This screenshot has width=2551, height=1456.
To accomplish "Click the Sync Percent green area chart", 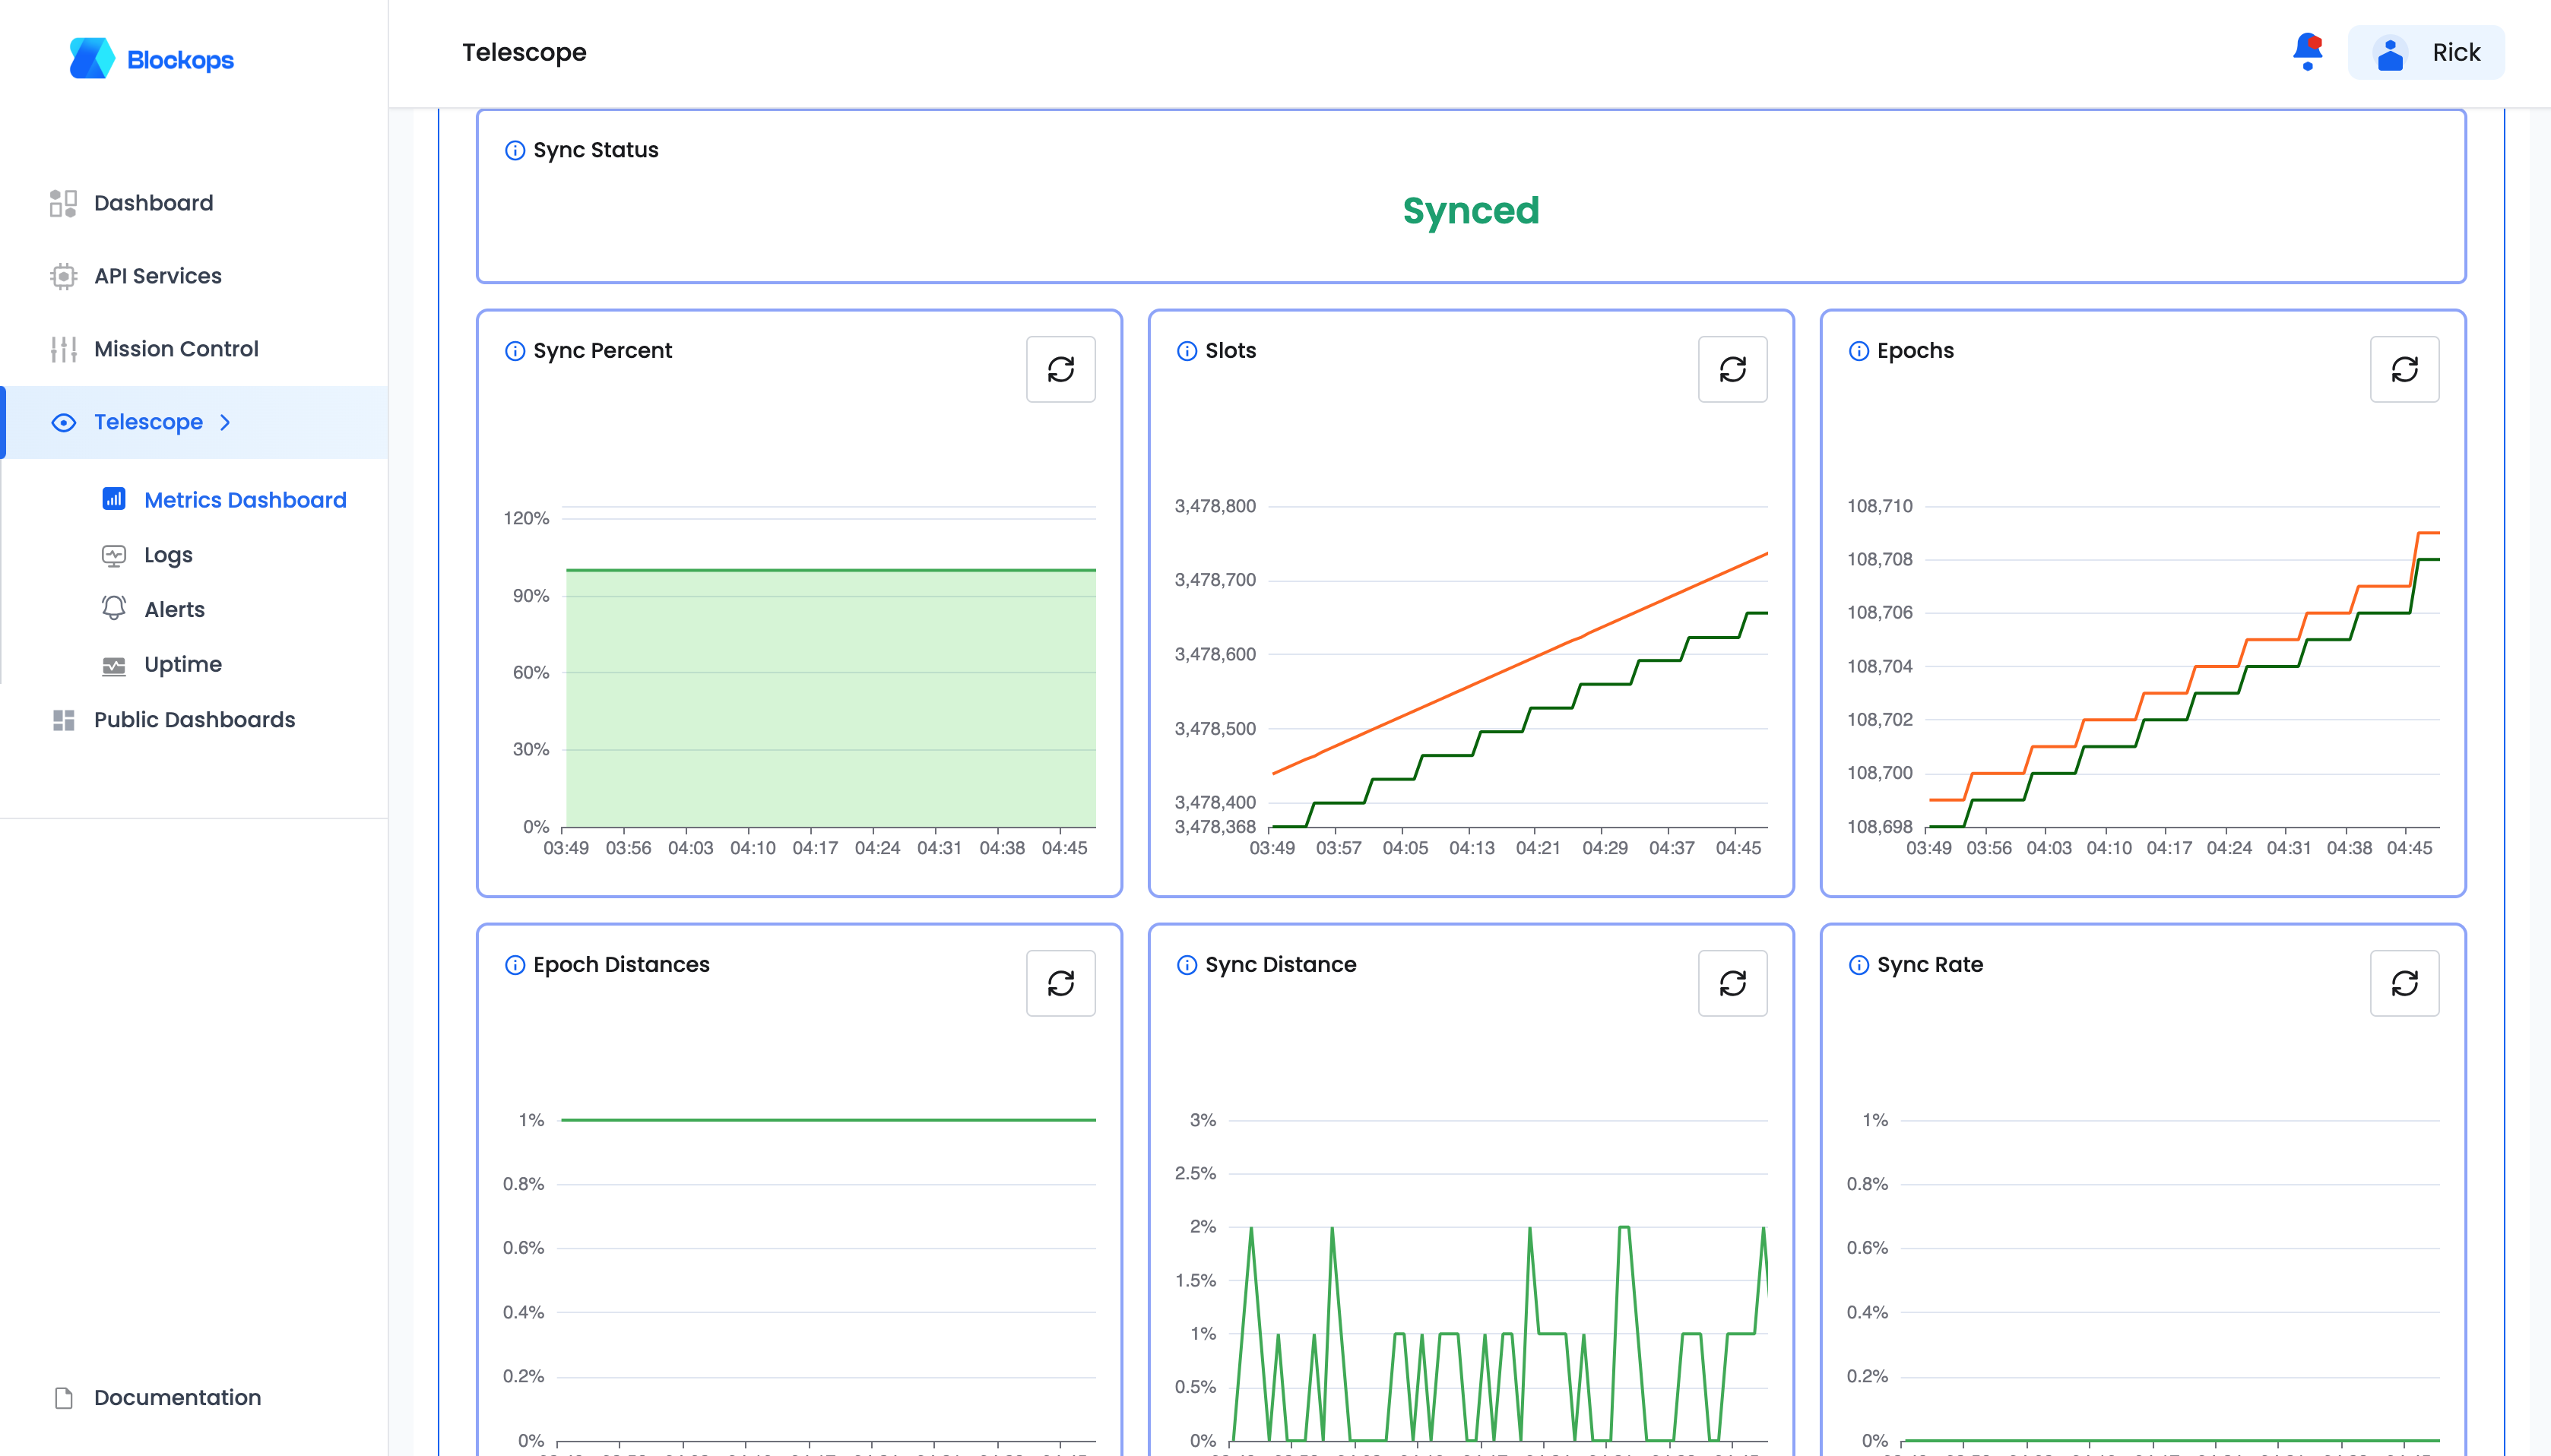I will click(x=830, y=698).
